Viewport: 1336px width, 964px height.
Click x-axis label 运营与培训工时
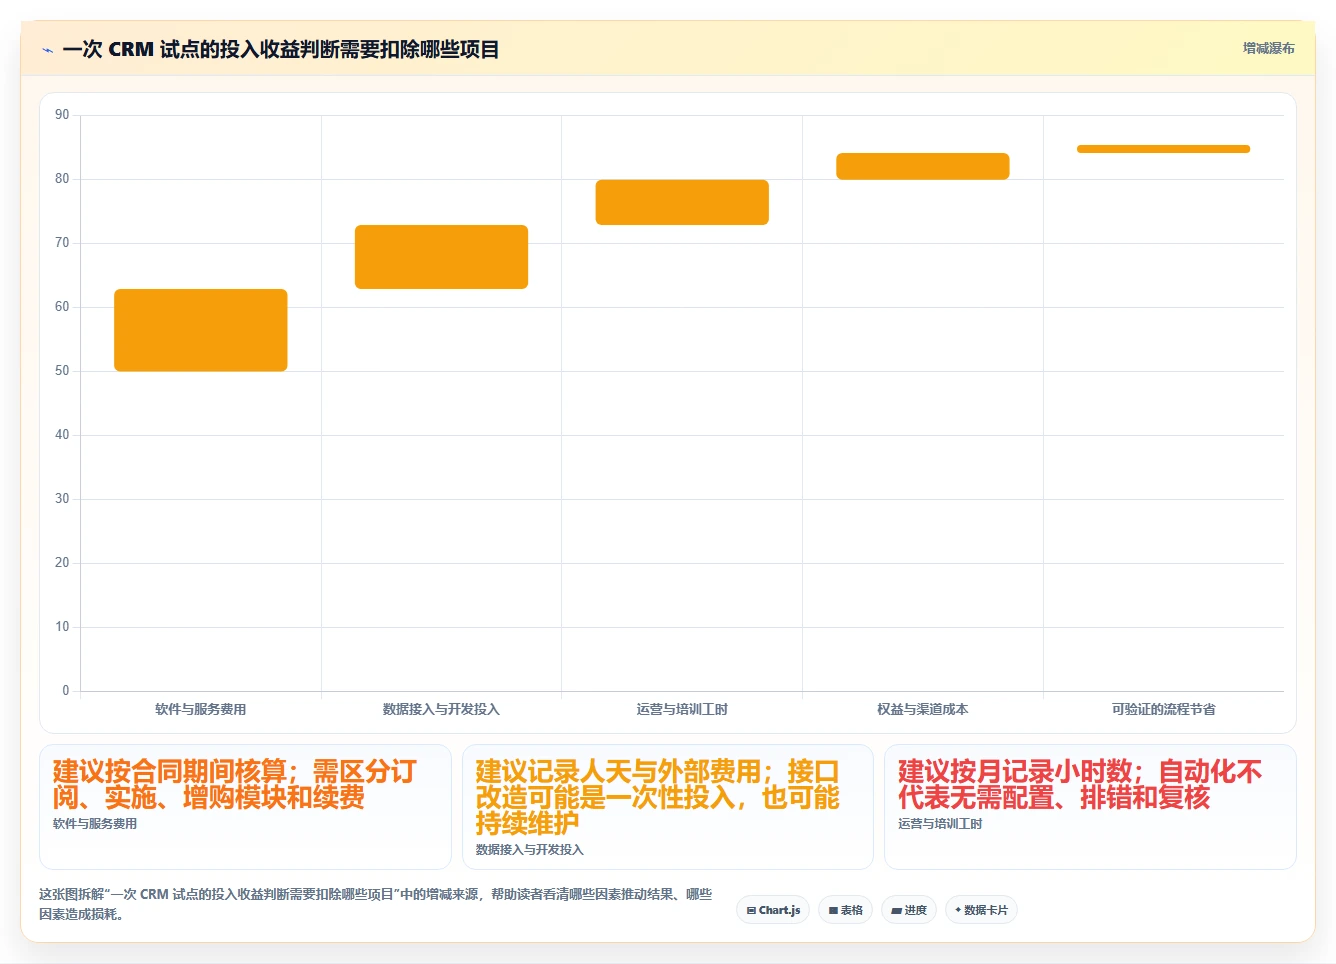click(x=682, y=709)
